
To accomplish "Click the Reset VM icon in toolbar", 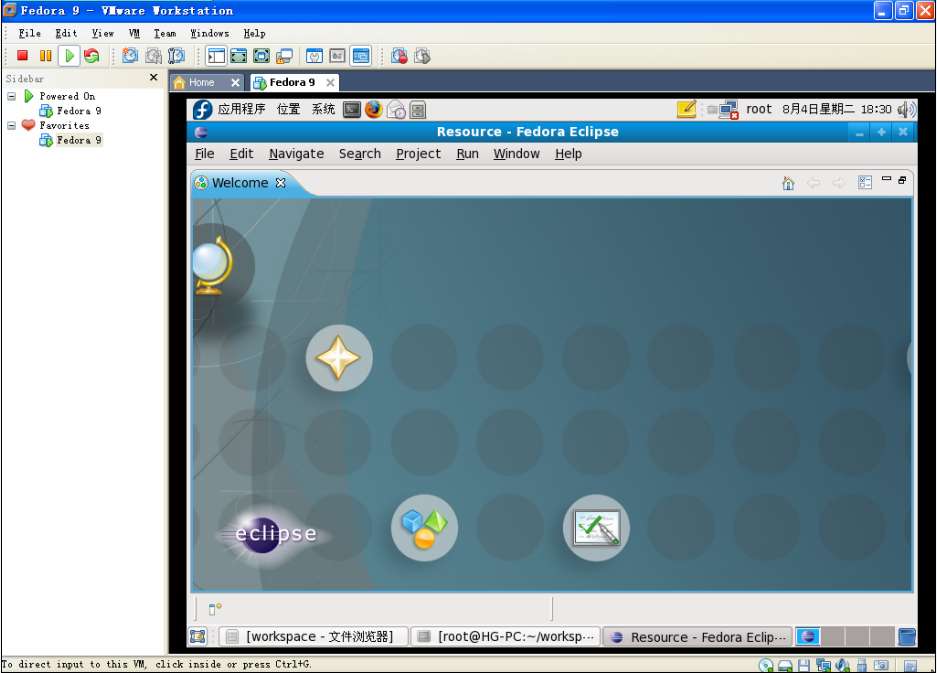I will (91, 56).
